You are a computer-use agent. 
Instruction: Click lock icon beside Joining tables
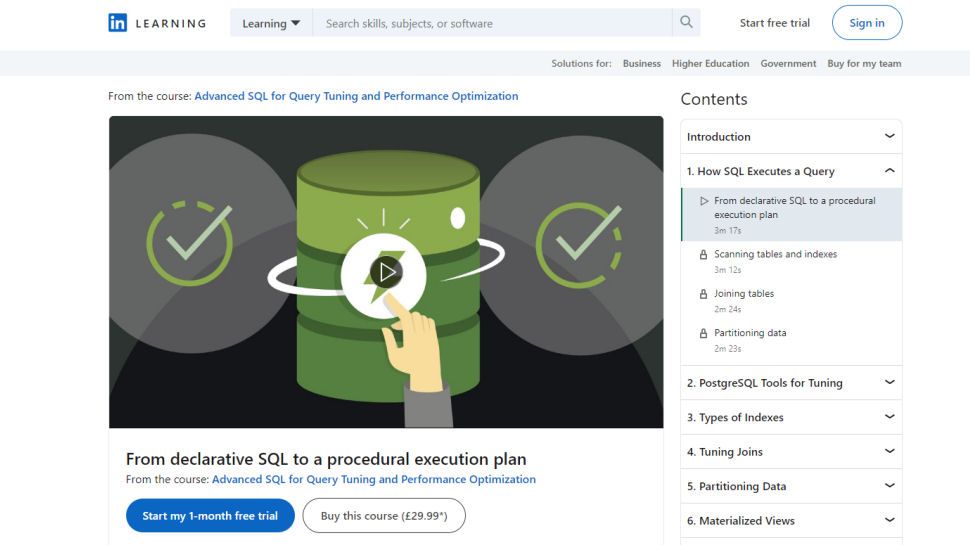tap(704, 294)
